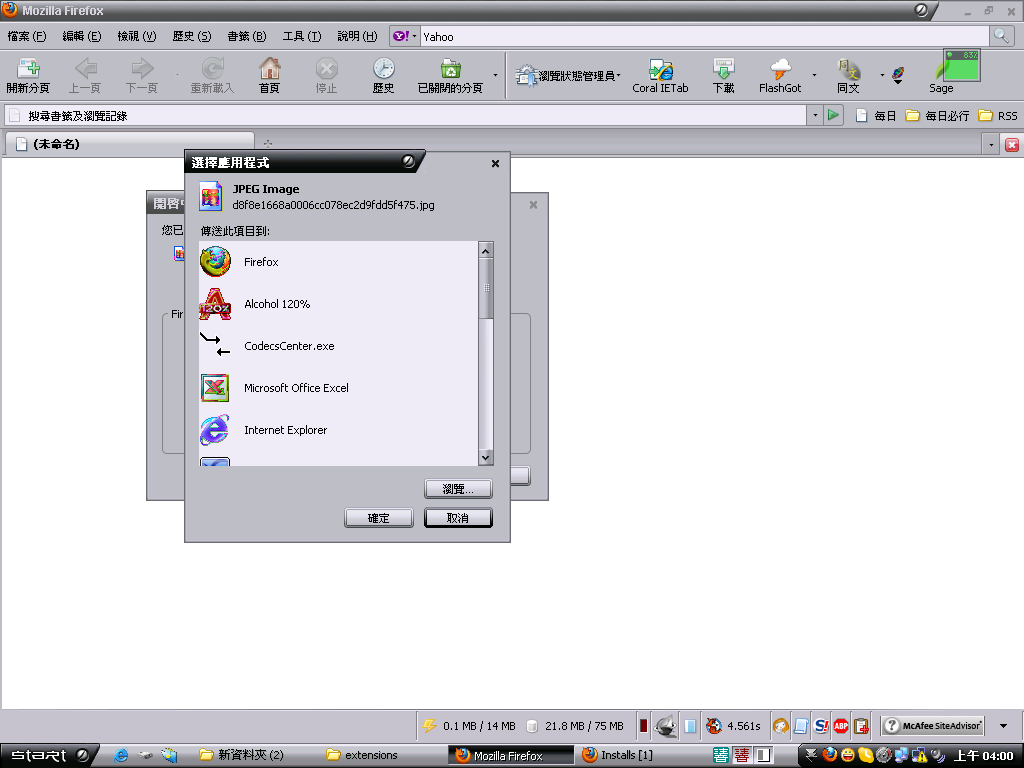Click the Coral IETab toolbar icon
This screenshot has width=1024, height=768.
(660, 76)
